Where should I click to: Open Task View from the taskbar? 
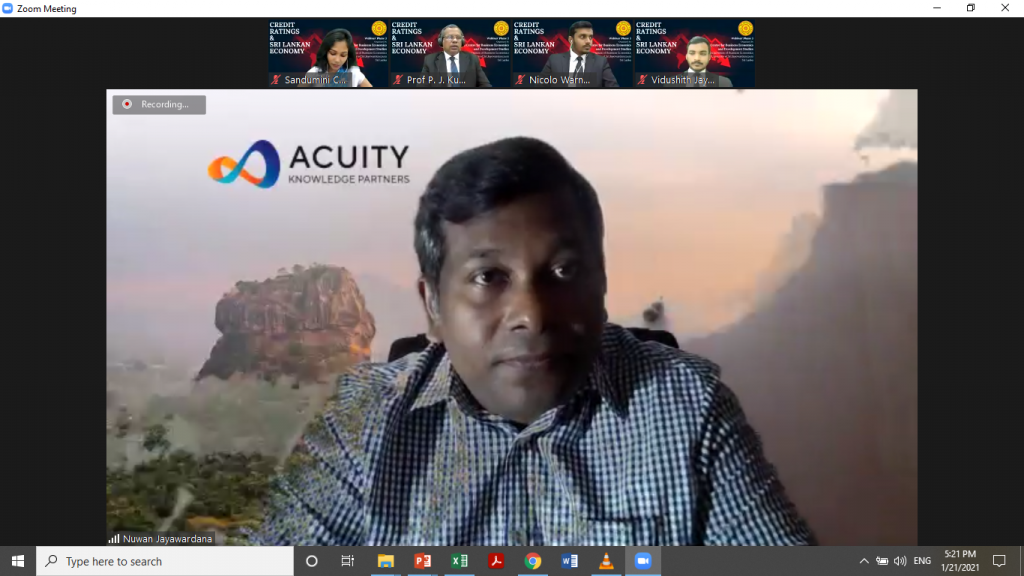[x=348, y=561]
